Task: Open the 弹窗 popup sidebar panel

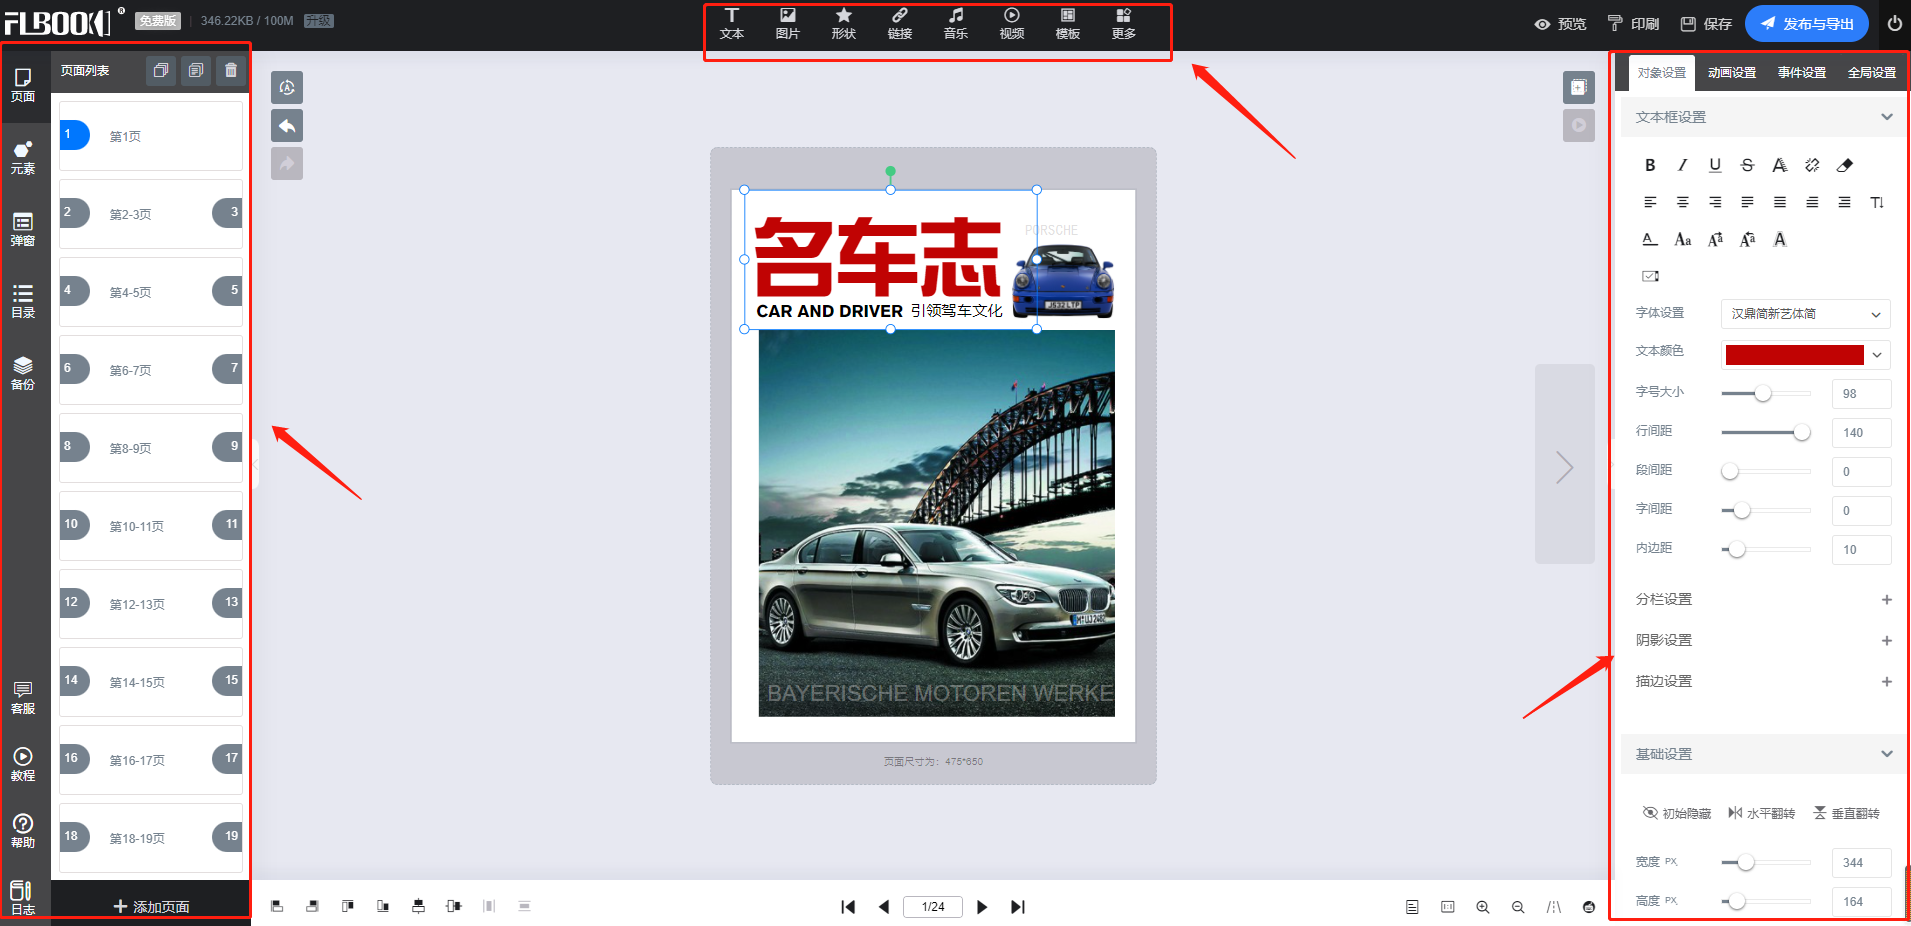Action: (x=23, y=230)
